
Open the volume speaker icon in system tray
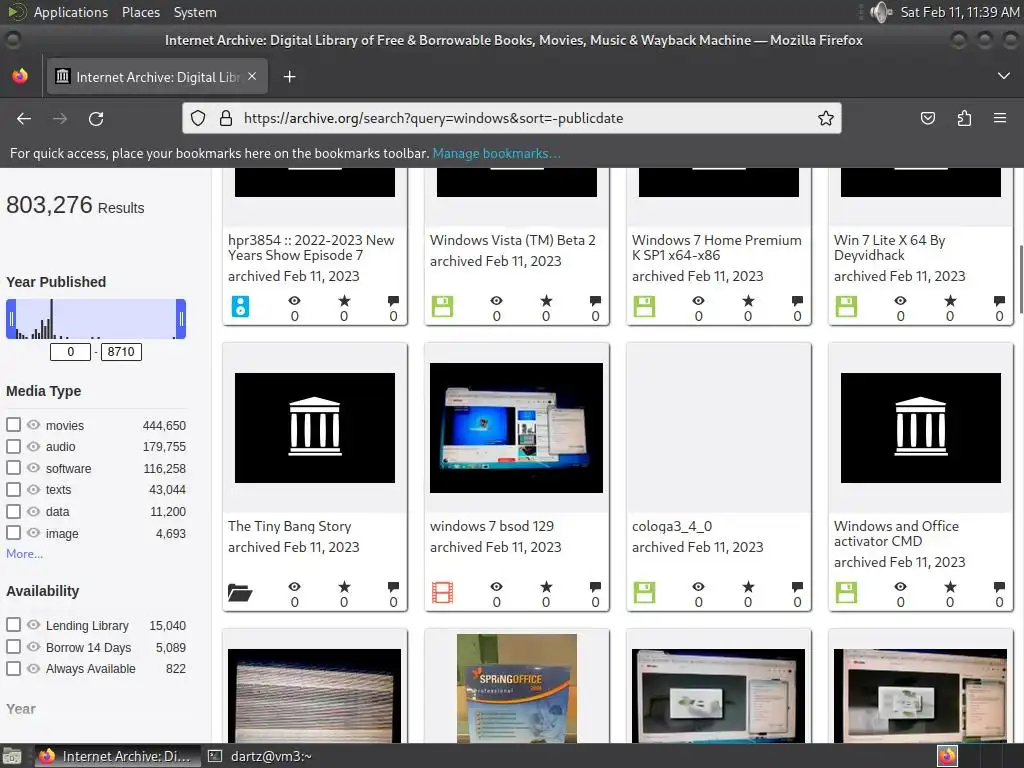click(x=881, y=12)
